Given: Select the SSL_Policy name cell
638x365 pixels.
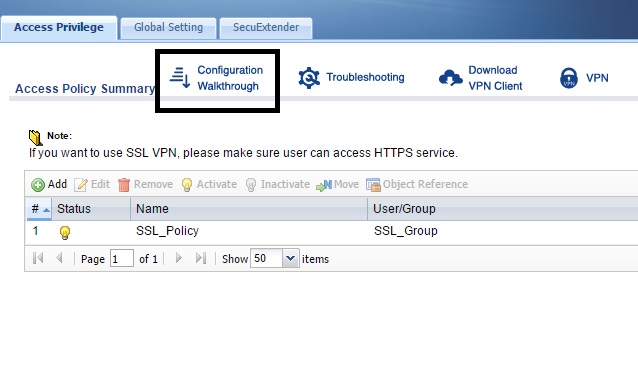Looking at the screenshot, I should click(x=167, y=231).
